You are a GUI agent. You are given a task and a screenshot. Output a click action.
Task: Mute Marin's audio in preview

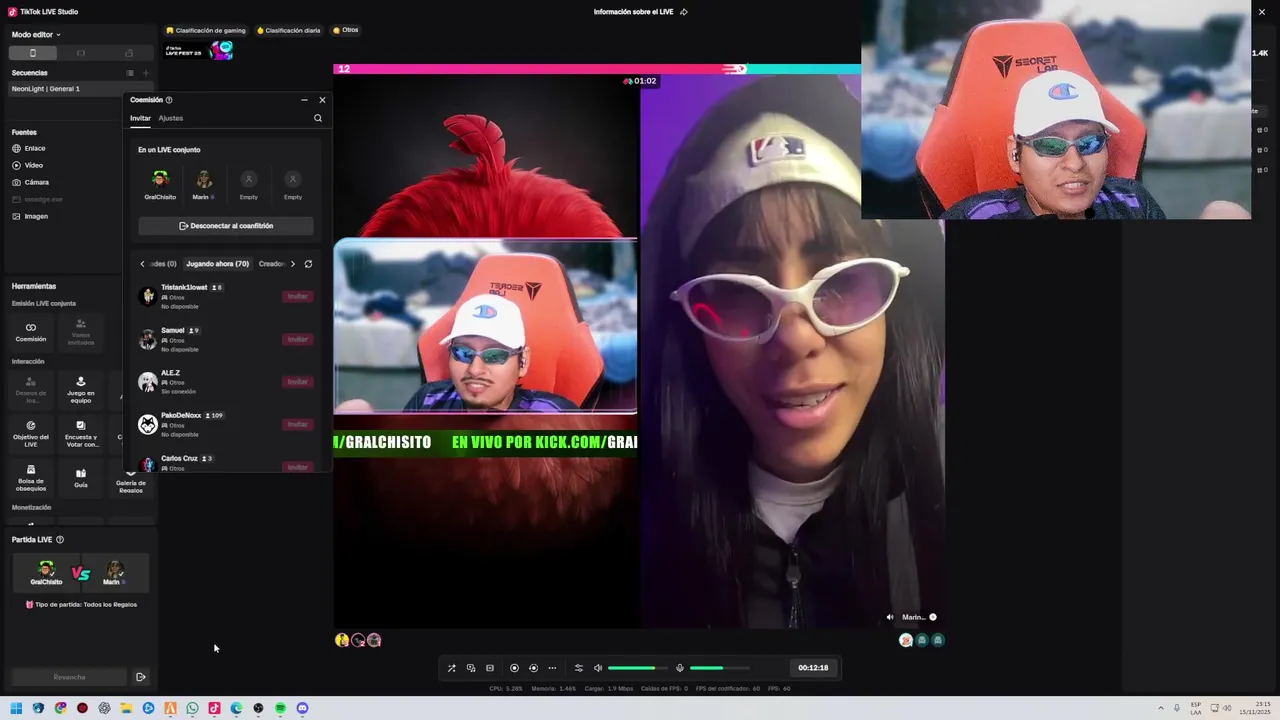point(890,617)
